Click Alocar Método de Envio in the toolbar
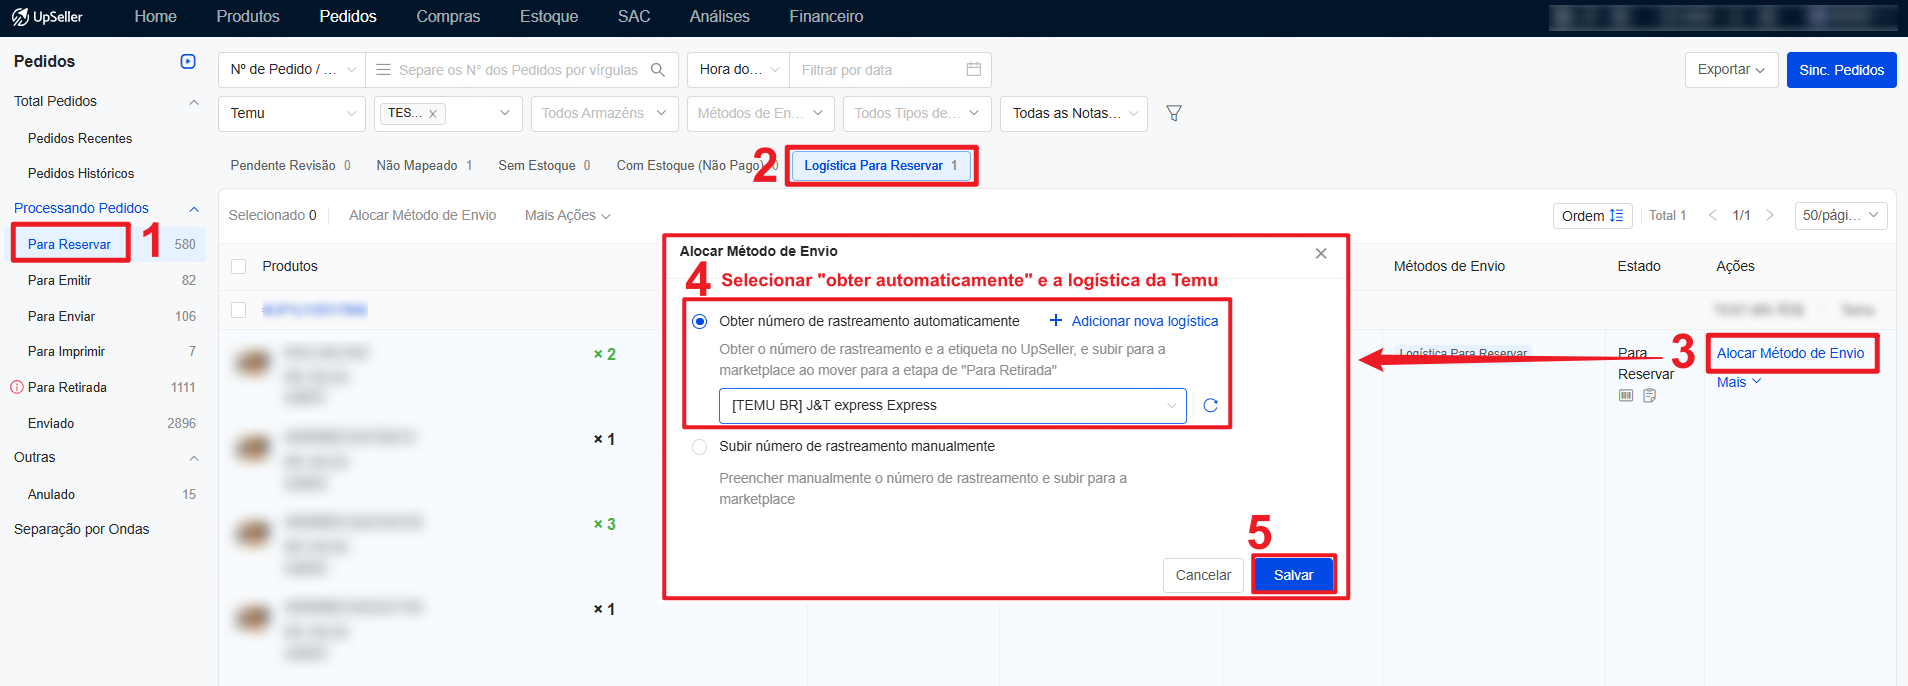This screenshot has height=686, width=1908. [422, 215]
